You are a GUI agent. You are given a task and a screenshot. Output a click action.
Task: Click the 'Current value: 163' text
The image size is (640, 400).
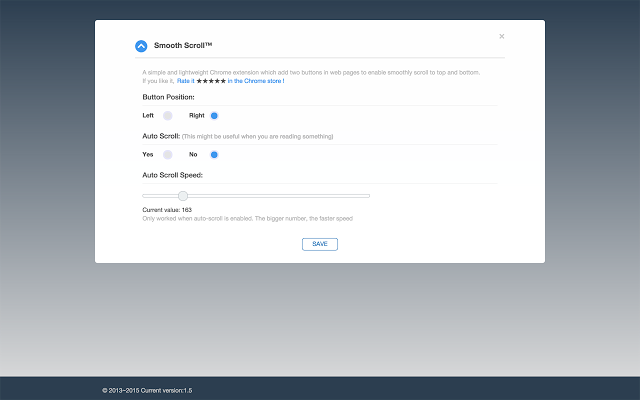(x=167, y=210)
